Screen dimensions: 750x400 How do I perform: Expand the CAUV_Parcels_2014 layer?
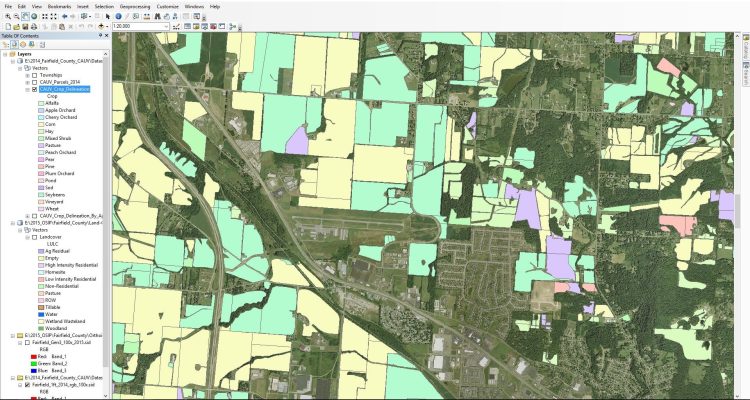click(28, 82)
